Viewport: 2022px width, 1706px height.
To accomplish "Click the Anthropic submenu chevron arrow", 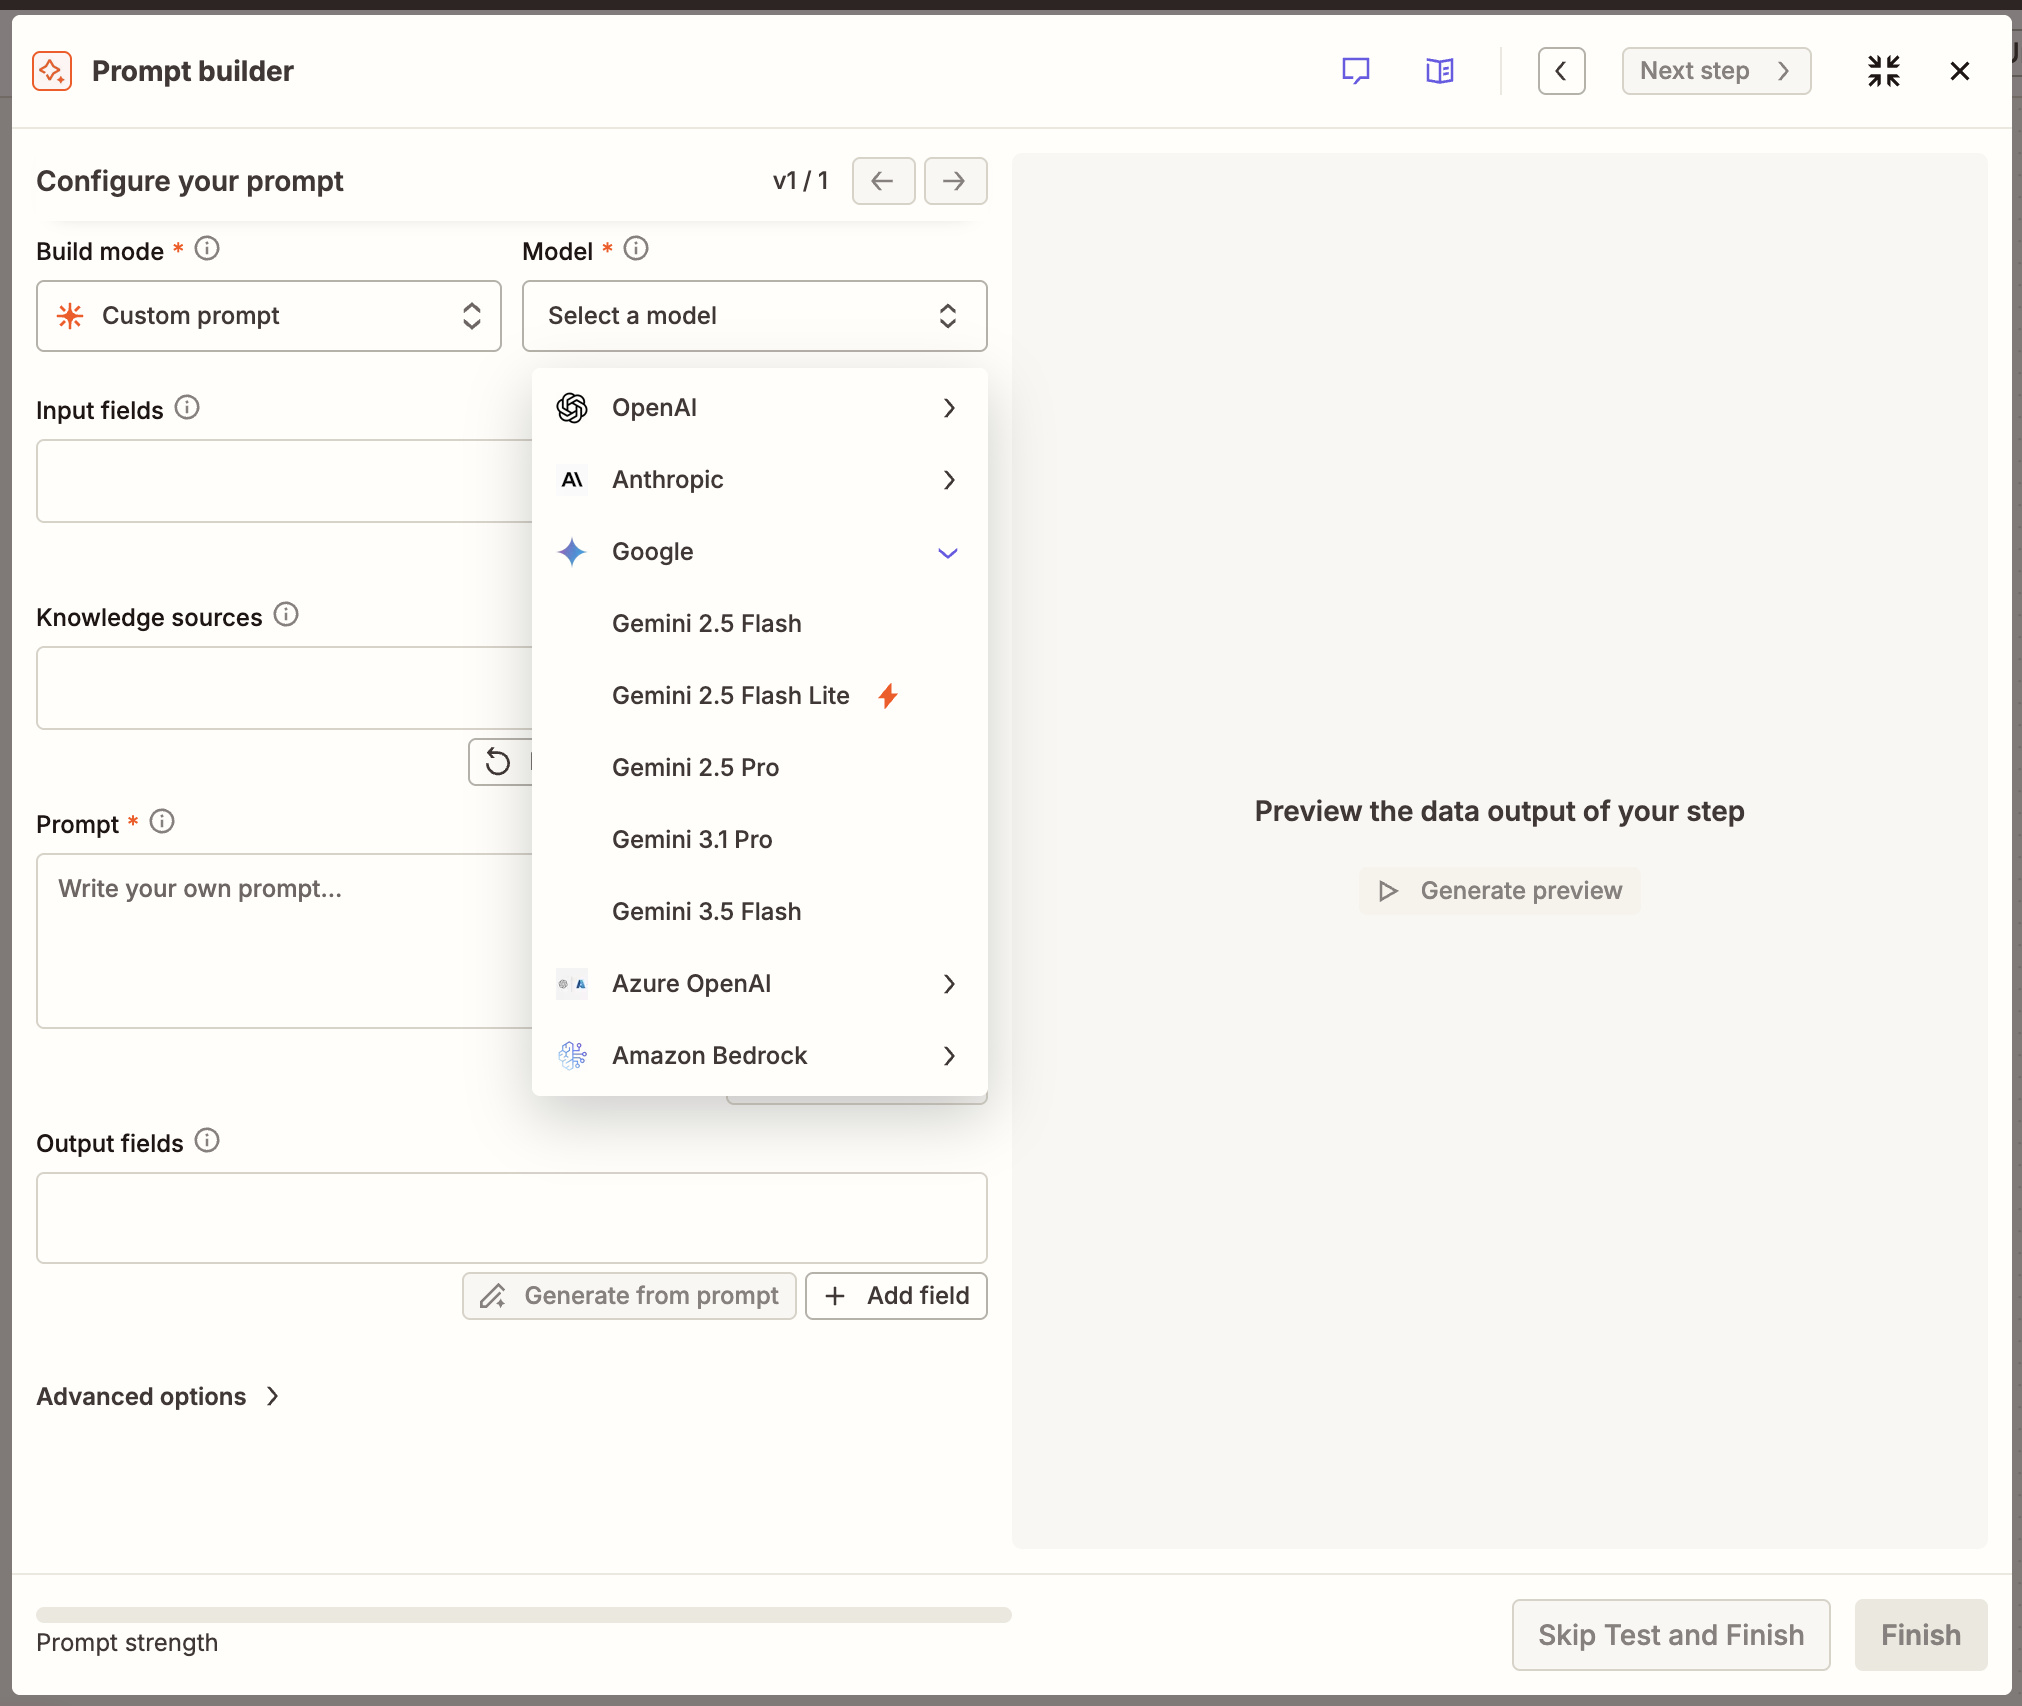I will pyautogui.click(x=949, y=480).
